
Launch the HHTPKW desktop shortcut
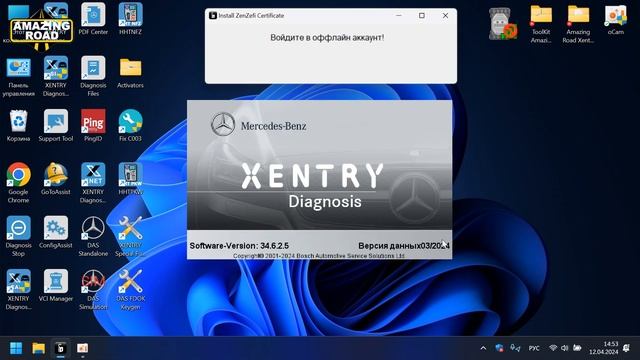click(x=130, y=179)
